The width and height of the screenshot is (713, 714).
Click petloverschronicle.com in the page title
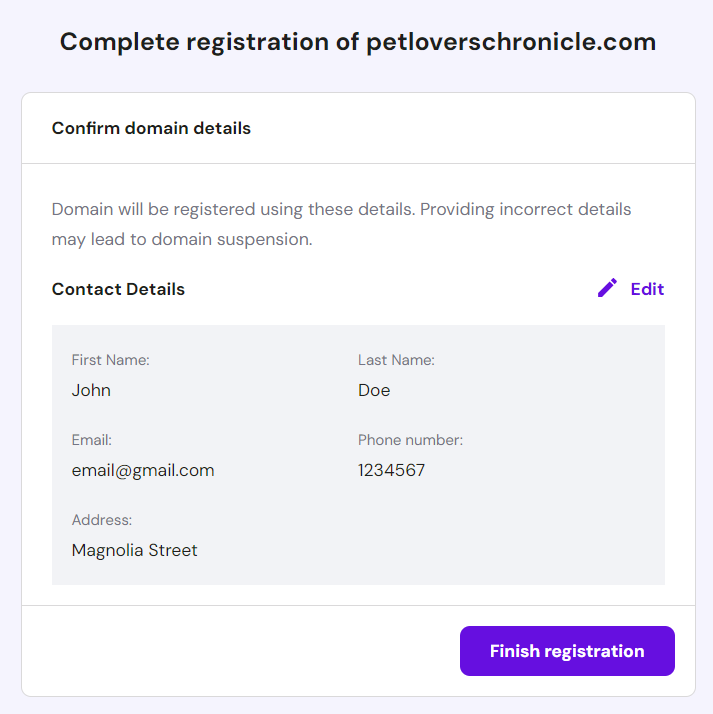511,42
